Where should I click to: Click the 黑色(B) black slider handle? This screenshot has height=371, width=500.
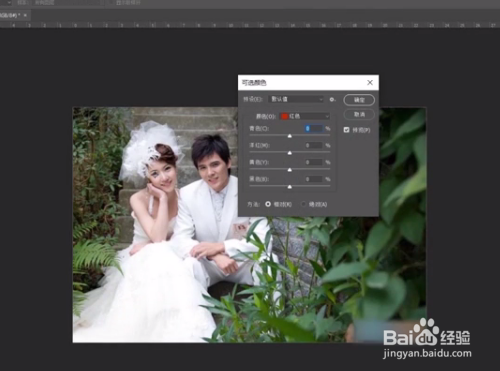(x=290, y=187)
